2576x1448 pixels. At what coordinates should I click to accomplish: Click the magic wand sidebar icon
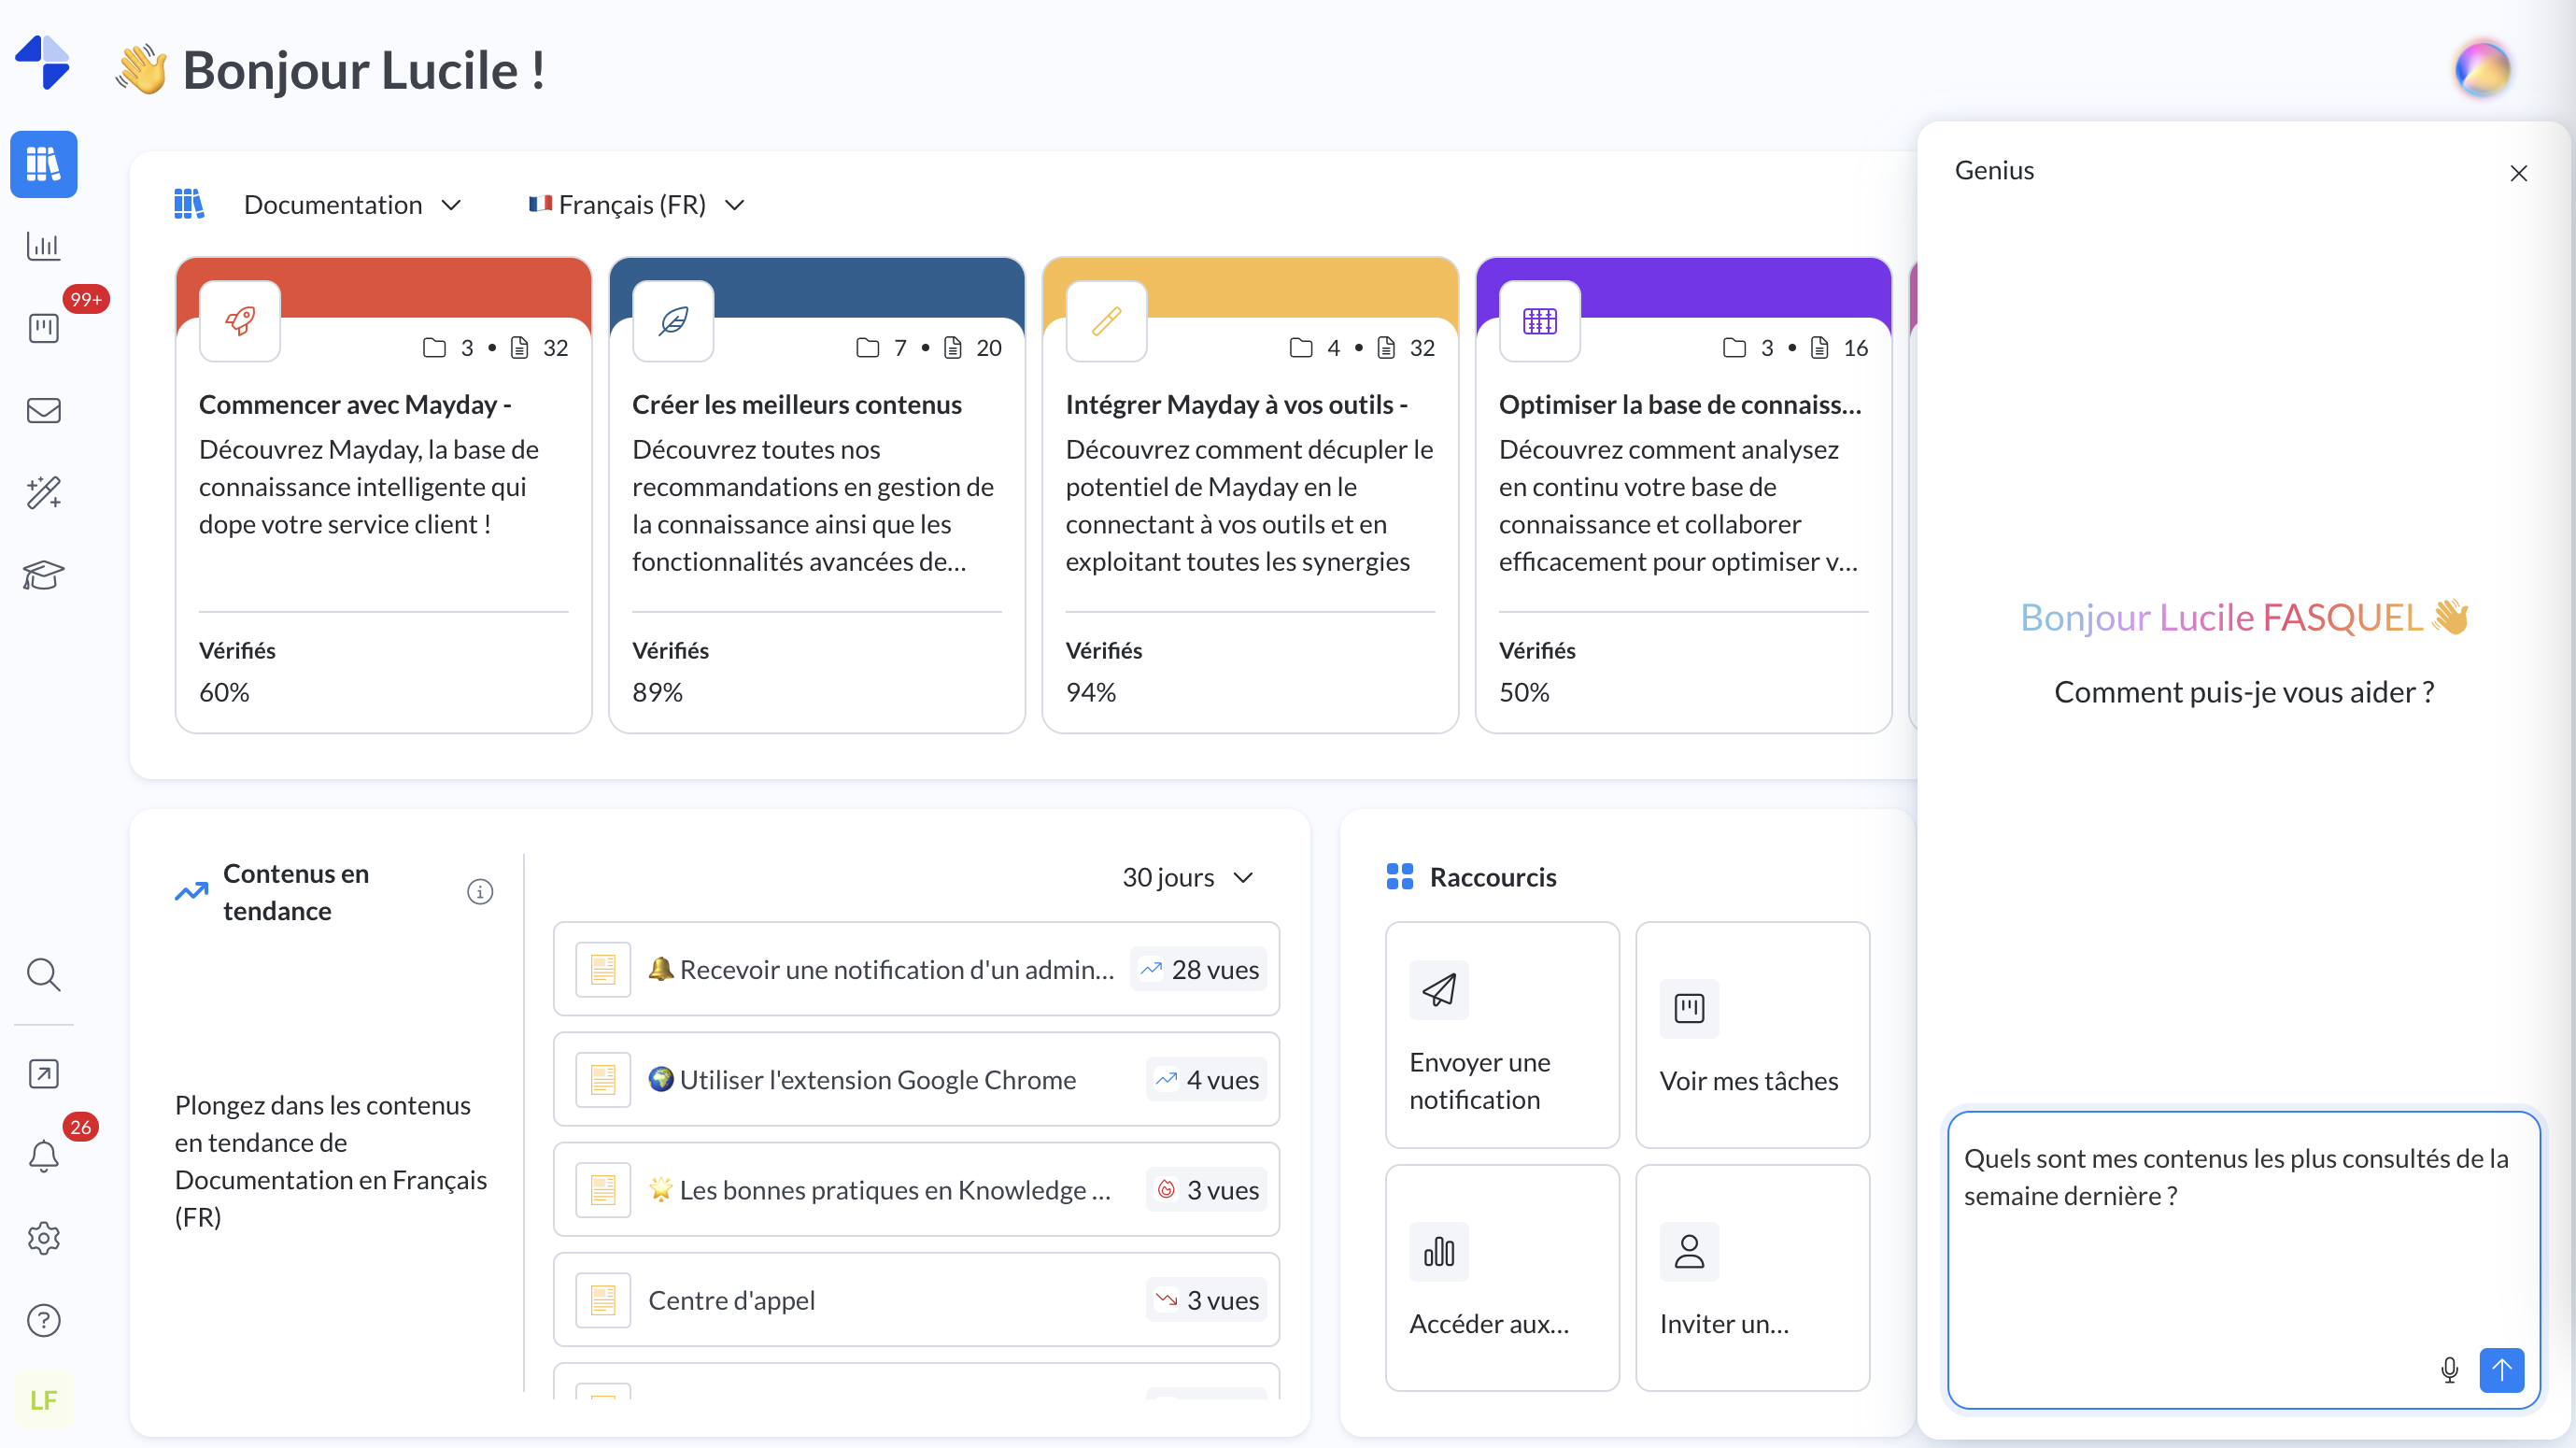(43, 492)
